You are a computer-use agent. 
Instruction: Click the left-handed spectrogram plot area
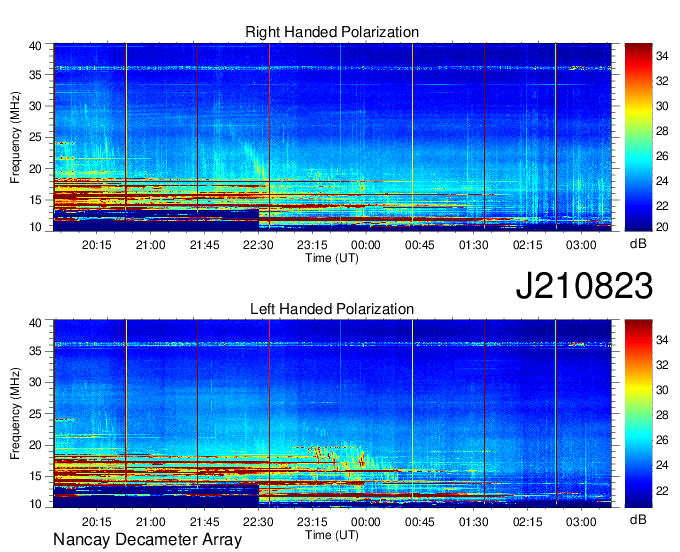click(332, 414)
